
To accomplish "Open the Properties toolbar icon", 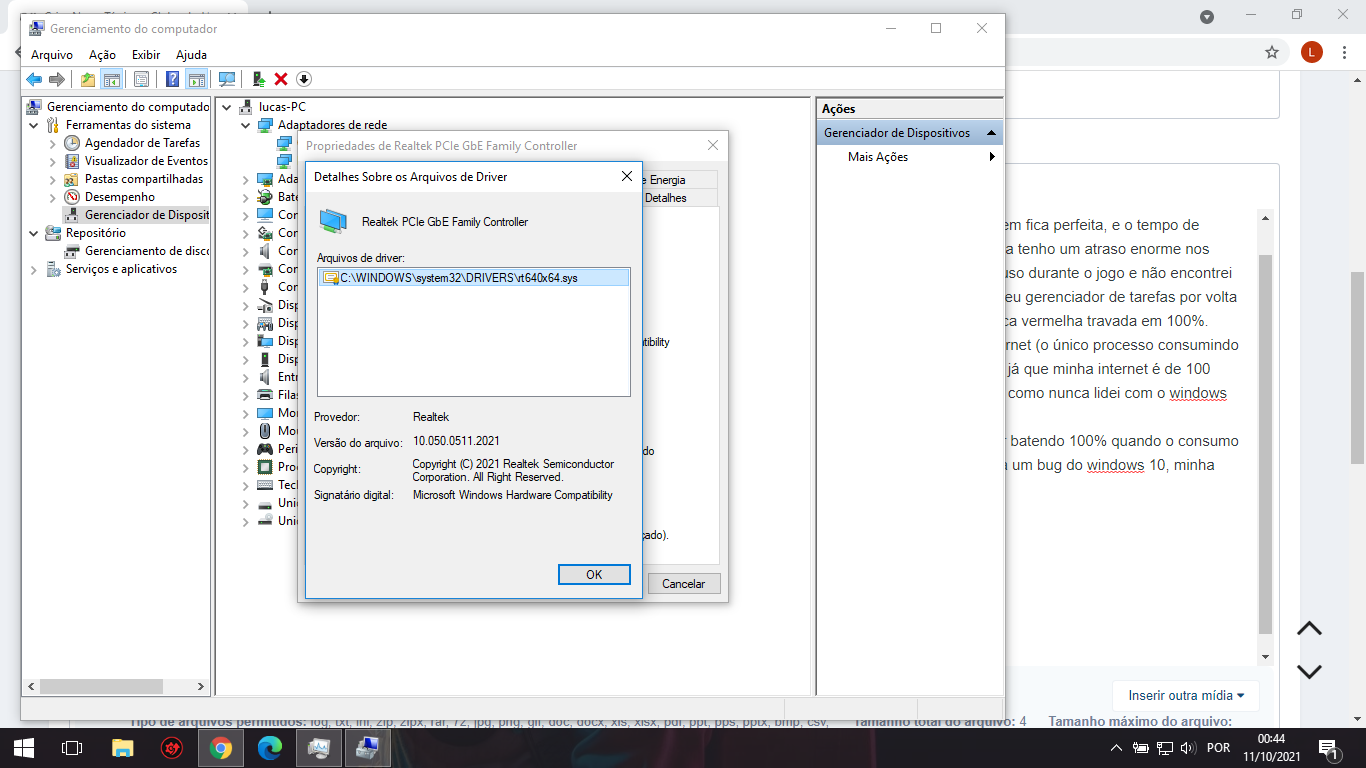I will pyautogui.click(x=141, y=79).
